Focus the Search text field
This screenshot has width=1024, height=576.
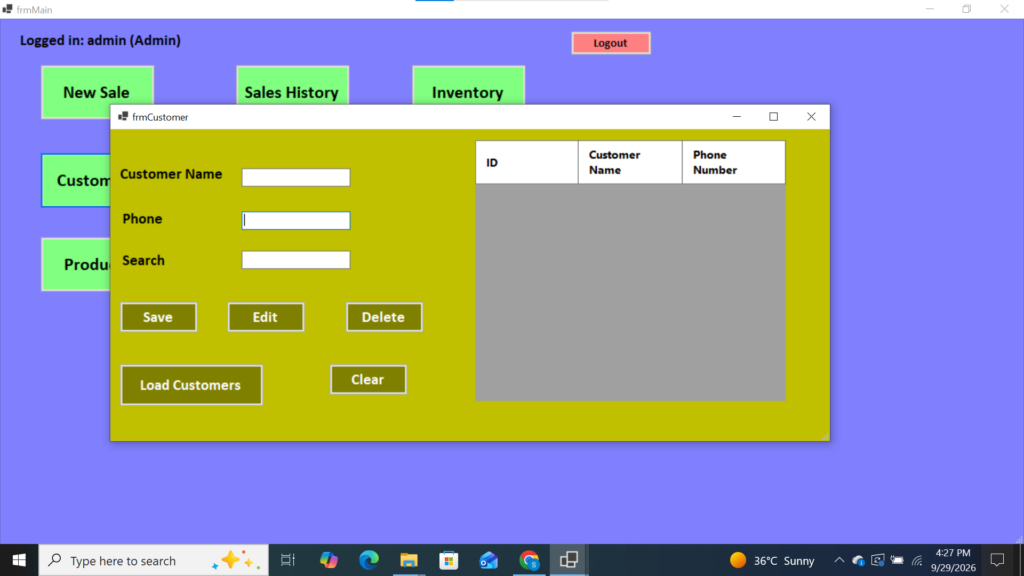tap(296, 260)
